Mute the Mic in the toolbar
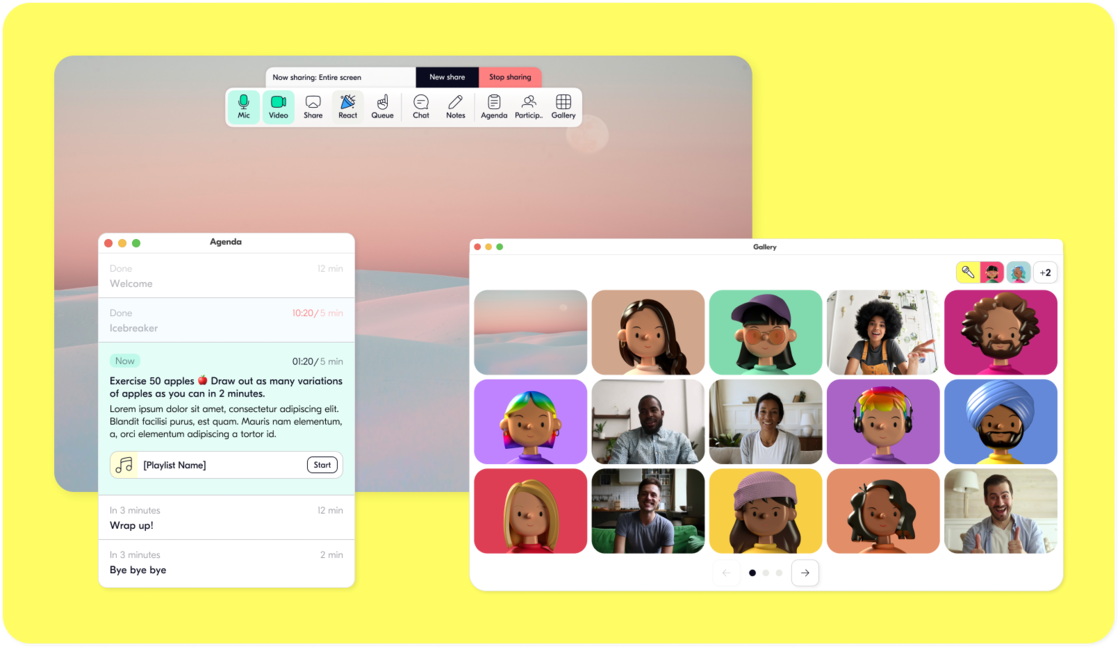1120x649 pixels. click(x=243, y=106)
